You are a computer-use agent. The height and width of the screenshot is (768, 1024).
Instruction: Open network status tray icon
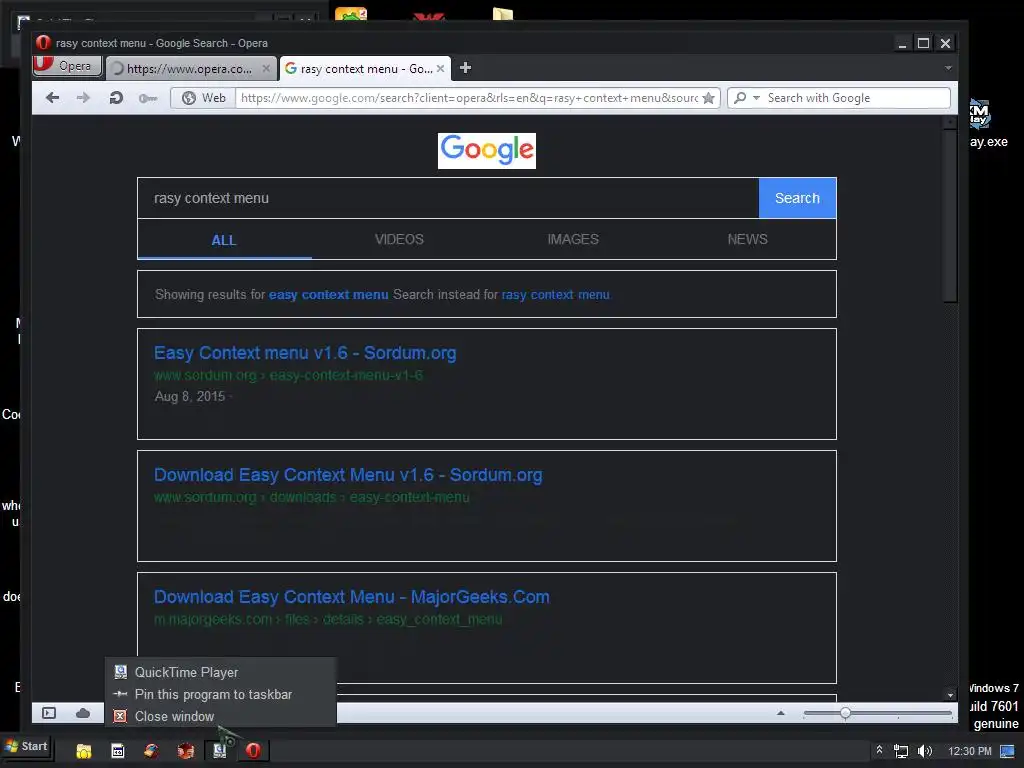901,751
